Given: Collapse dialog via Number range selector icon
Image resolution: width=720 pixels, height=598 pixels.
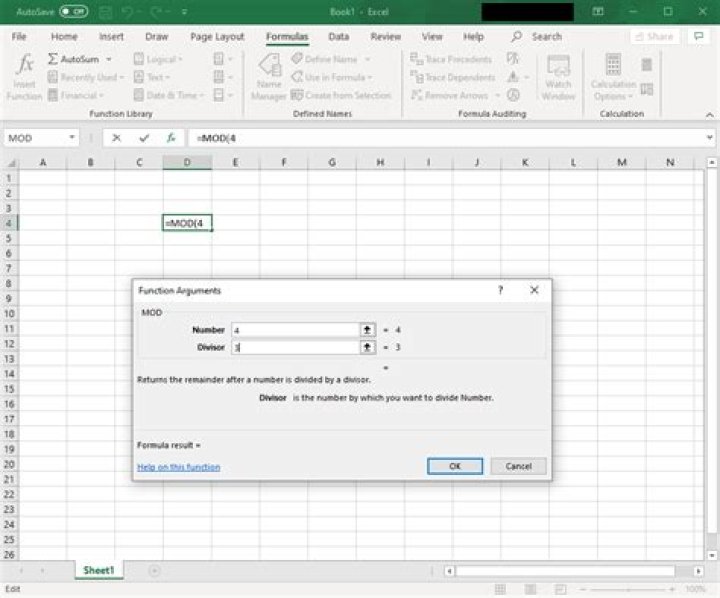Looking at the screenshot, I should [x=367, y=330].
